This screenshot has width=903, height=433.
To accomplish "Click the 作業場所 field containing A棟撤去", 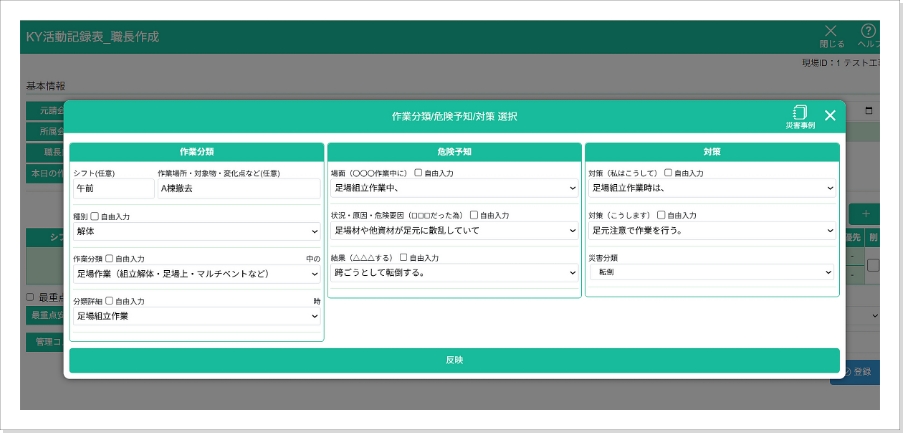I will [x=238, y=187].
